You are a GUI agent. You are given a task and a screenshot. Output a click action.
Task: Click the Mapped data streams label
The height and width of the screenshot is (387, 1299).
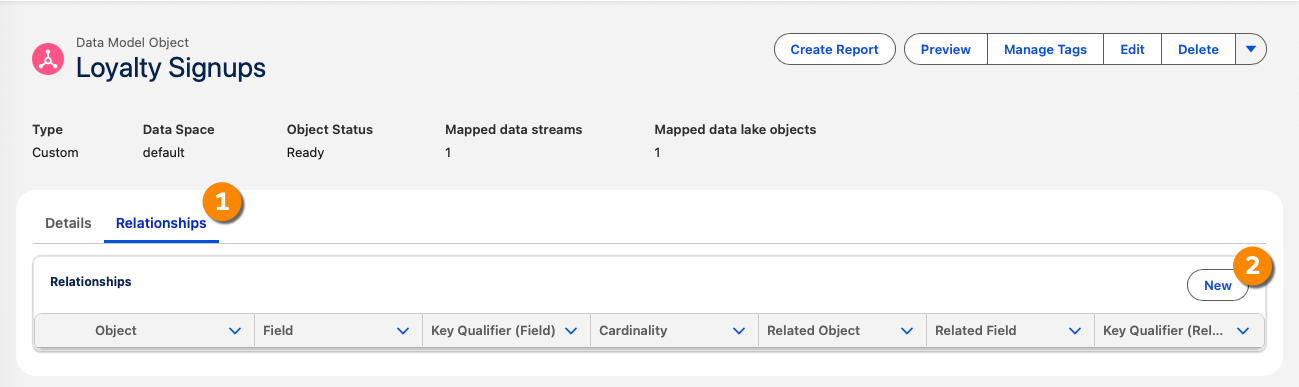[x=513, y=130]
